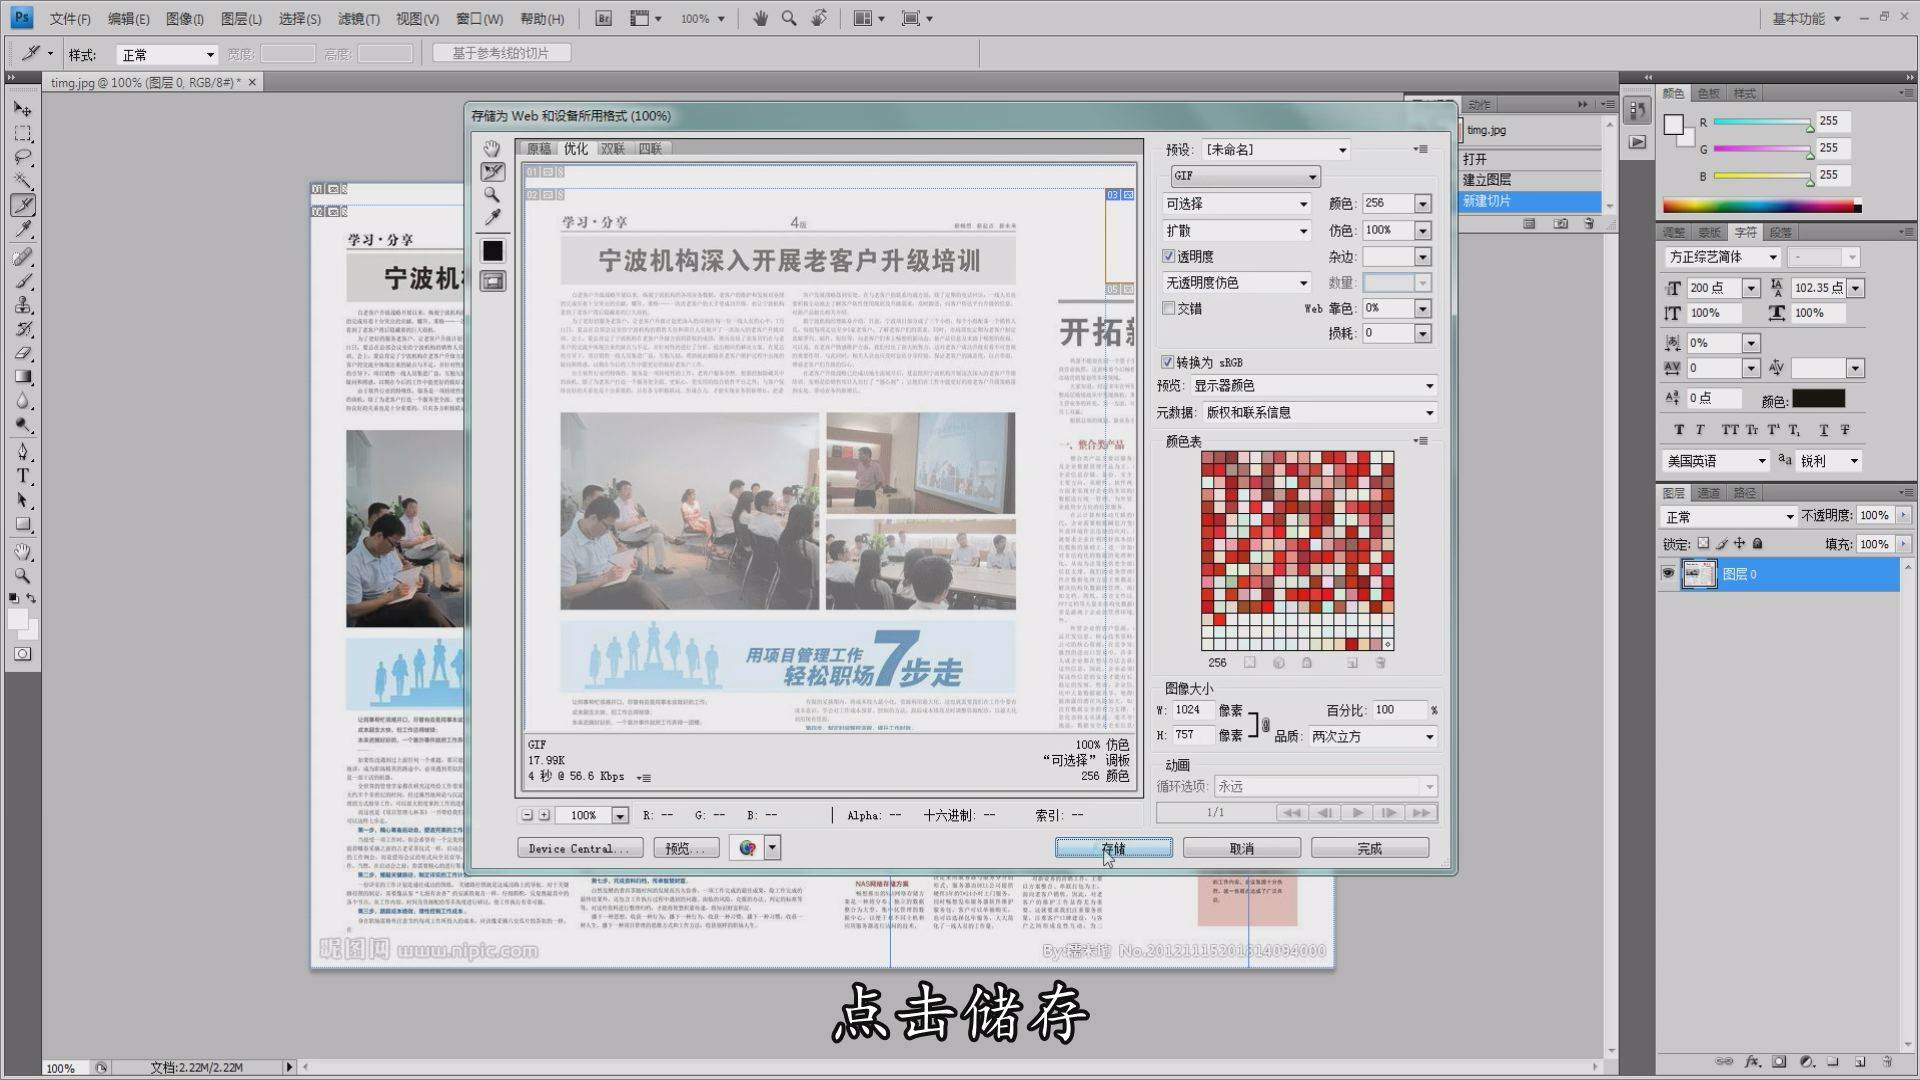This screenshot has height=1080, width=1920.
Task: Select the Slice tool in main toolbar
Action: [x=23, y=205]
